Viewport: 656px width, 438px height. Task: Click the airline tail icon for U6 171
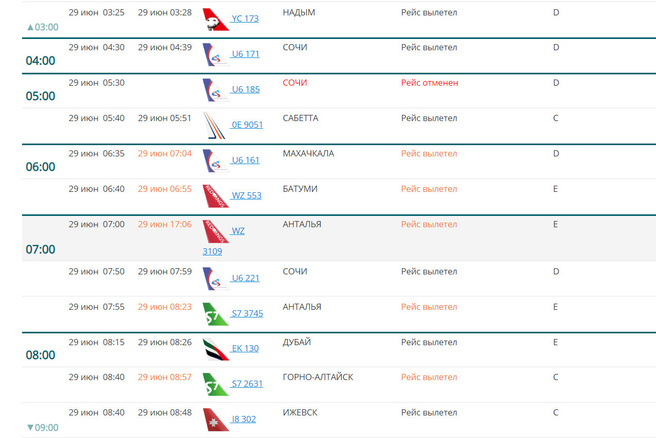coord(215,53)
